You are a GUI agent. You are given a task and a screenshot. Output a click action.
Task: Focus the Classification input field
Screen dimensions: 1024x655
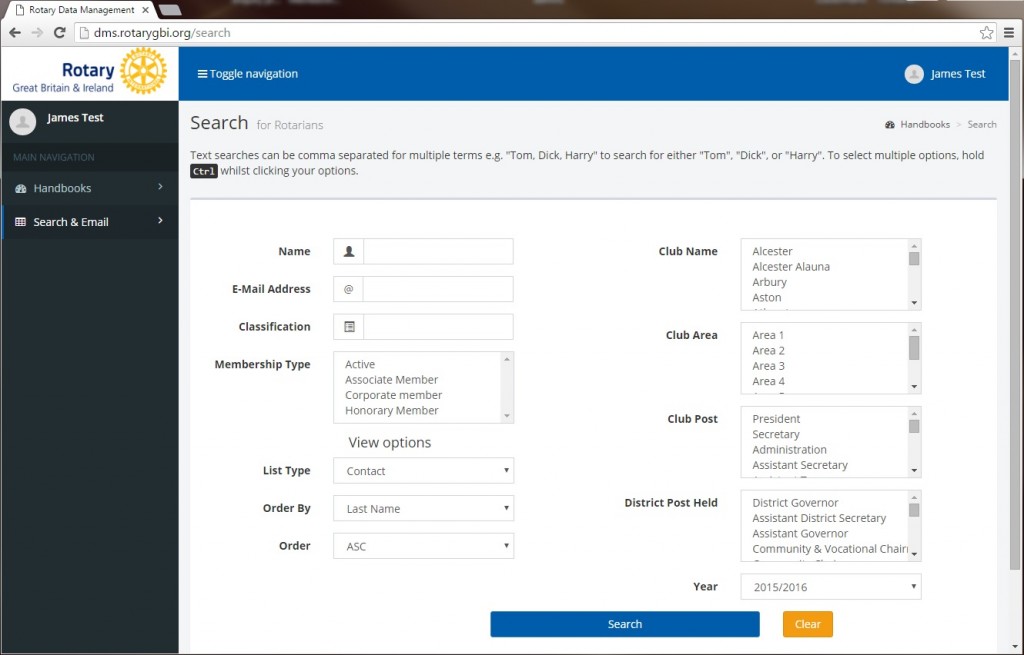click(438, 327)
